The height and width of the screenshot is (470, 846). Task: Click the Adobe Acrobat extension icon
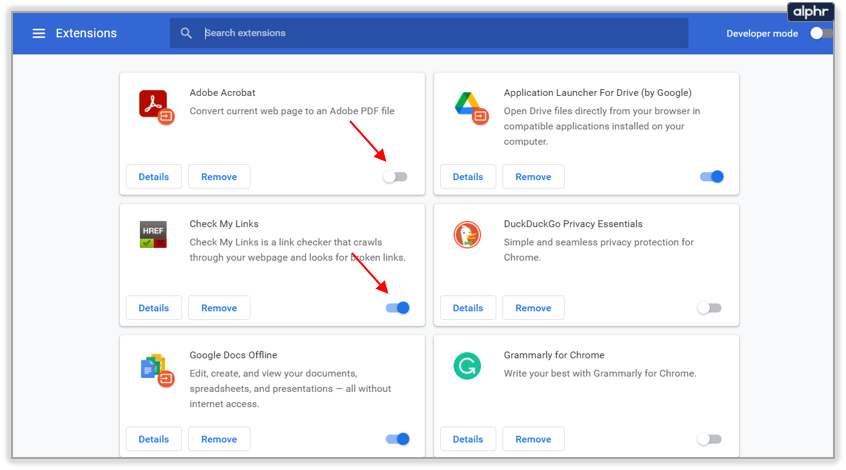pyautogui.click(x=156, y=106)
